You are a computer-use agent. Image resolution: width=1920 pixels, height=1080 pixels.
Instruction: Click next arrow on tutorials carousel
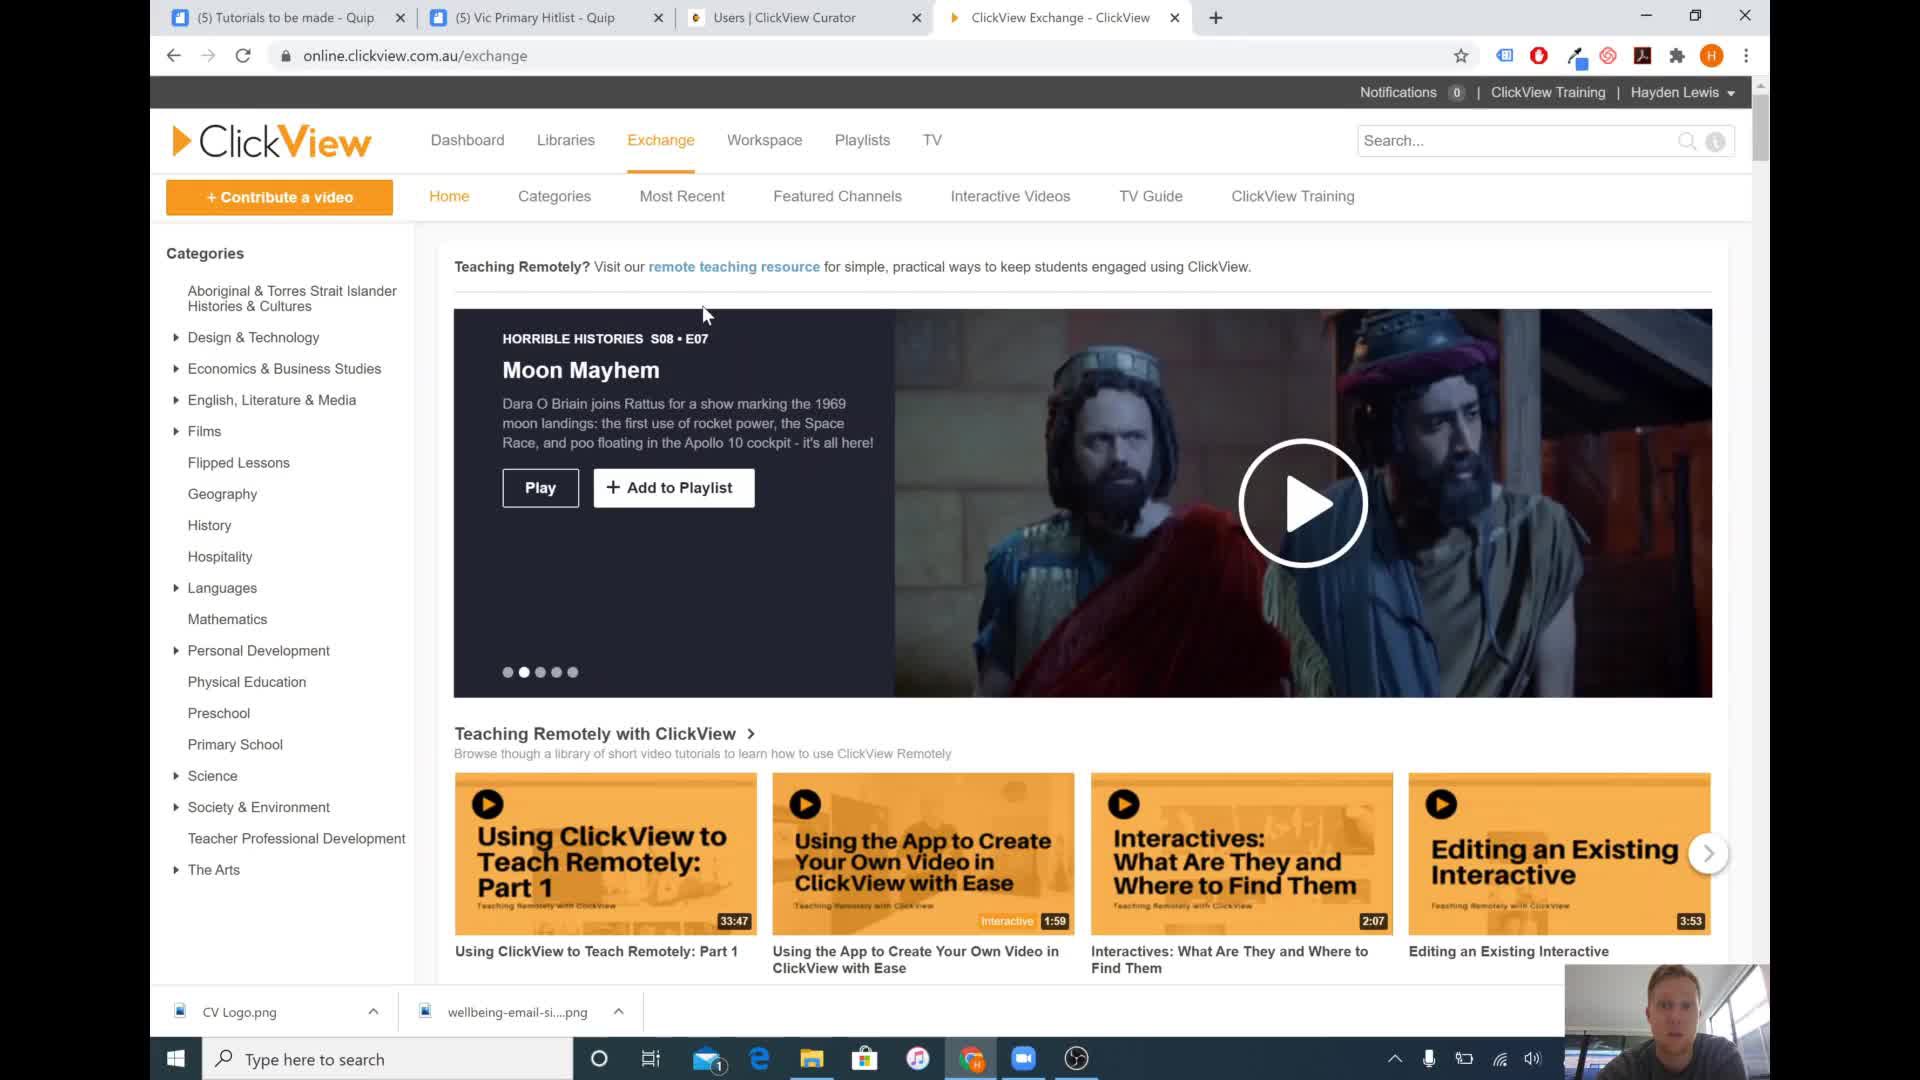(1708, 853)
